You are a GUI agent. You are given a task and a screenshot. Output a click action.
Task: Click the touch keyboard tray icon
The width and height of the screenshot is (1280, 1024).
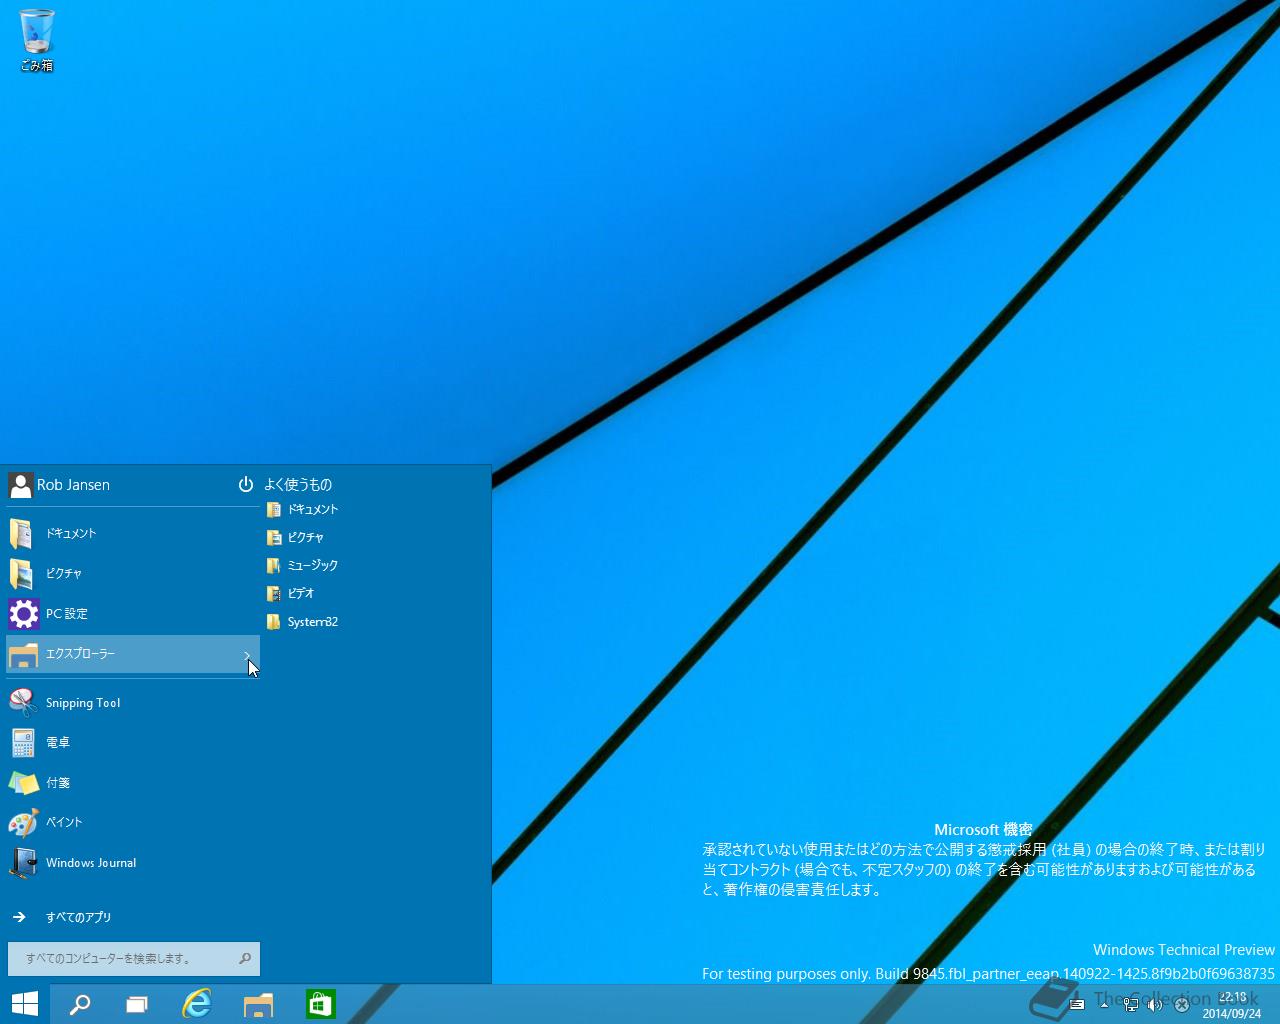click(x=1077, y=1005)
